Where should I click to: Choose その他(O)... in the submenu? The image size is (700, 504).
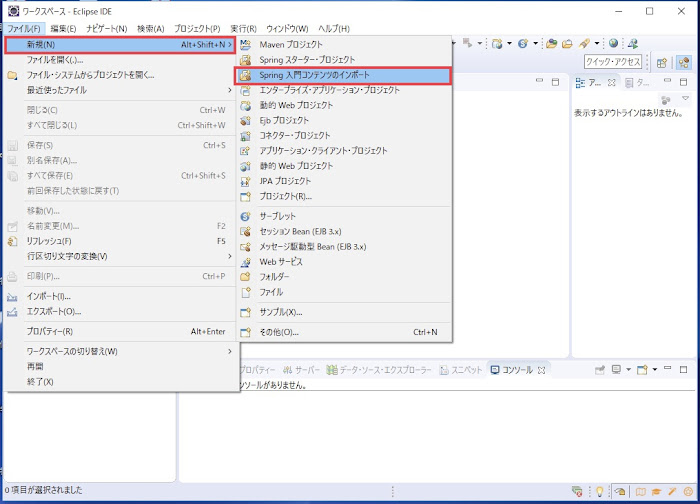coord(344,332)
